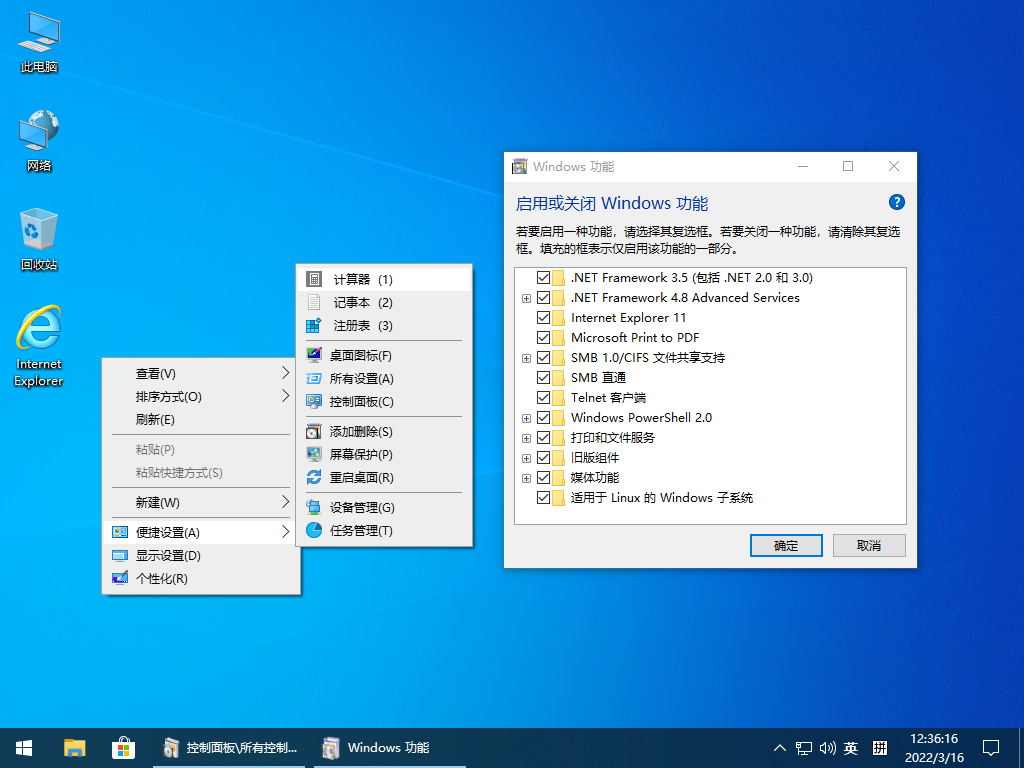Image resolution: width=1024 pixels, height=768 pixels.
Task: Open the 排序方式(O) submenu arrow
Action: click(x=285, y=396)
